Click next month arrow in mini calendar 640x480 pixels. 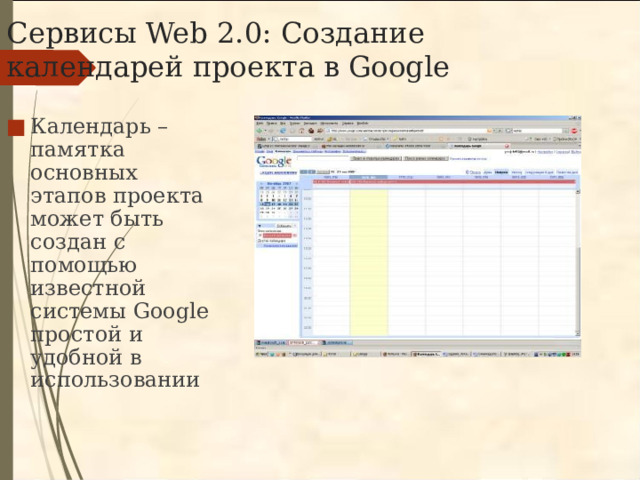tap(297, 184)
